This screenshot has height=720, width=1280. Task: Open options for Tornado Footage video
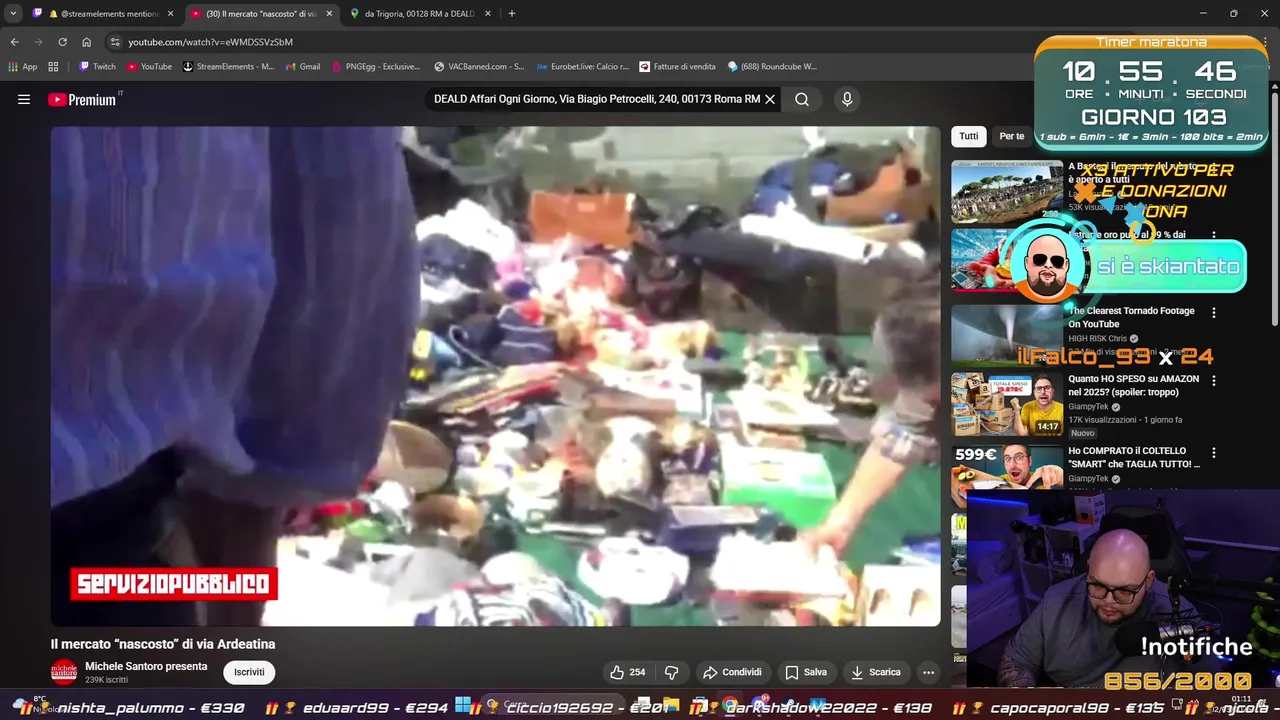[1214, 312]
